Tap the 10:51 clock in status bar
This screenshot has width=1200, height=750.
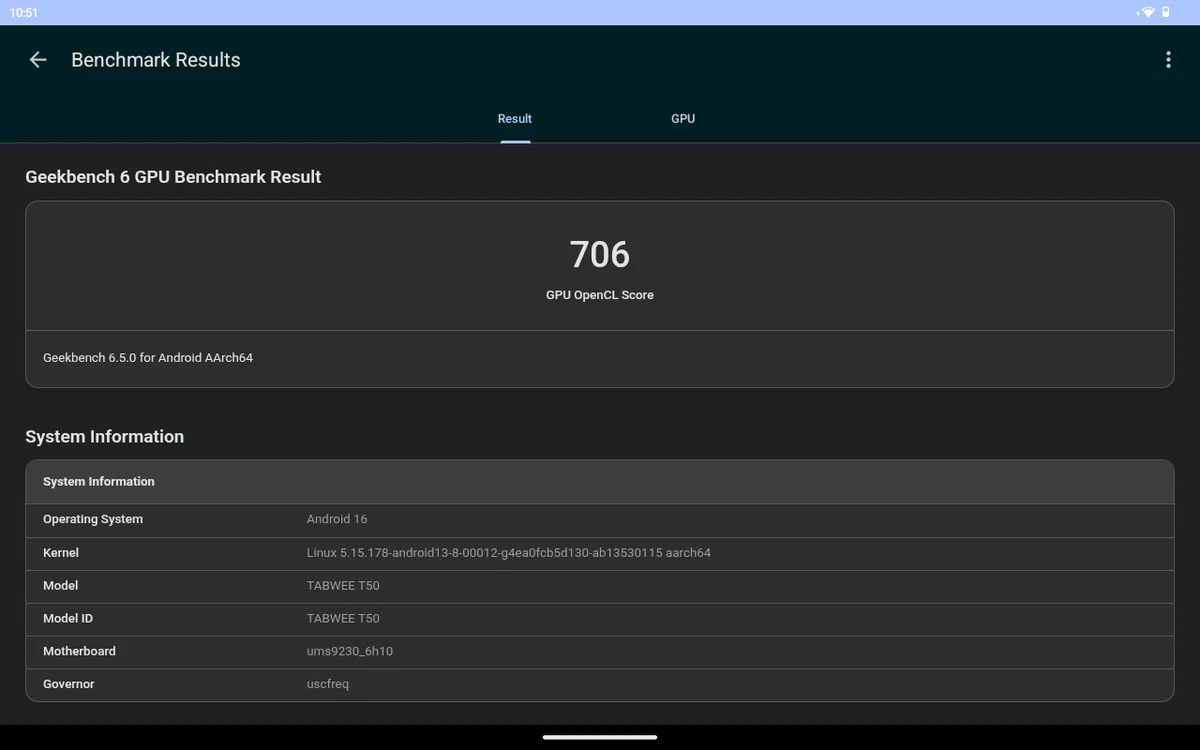pyautogui.click(x=24, y=12)
